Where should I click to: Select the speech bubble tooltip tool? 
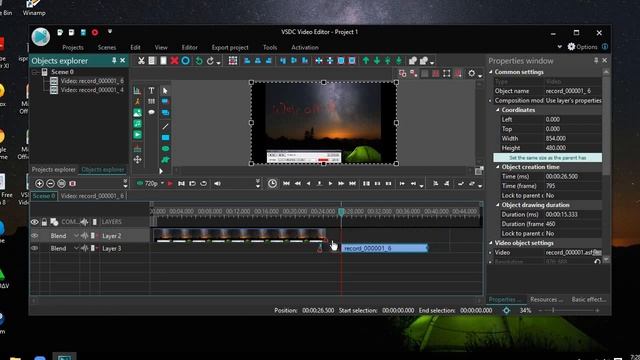tap(151, 112)
